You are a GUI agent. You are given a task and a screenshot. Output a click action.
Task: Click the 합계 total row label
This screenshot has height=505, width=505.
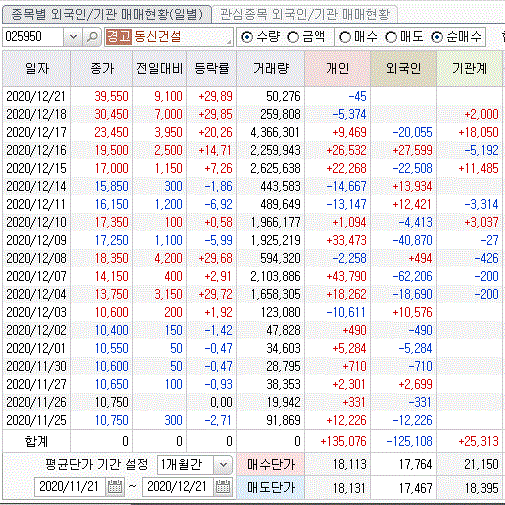[36, 442]
